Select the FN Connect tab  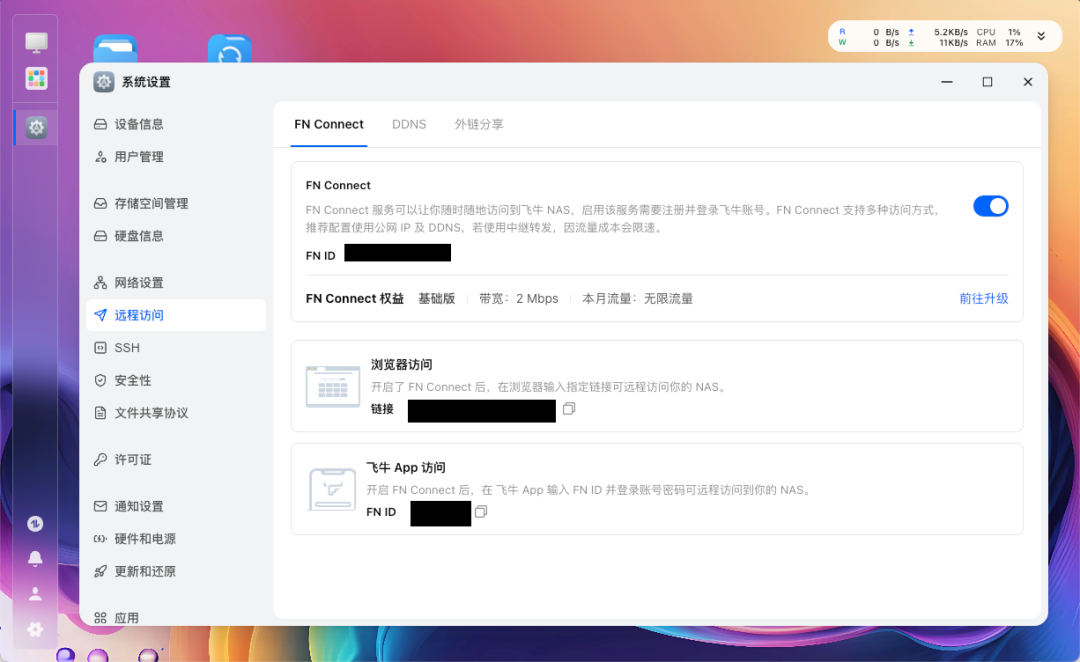[x=329, y=124]
